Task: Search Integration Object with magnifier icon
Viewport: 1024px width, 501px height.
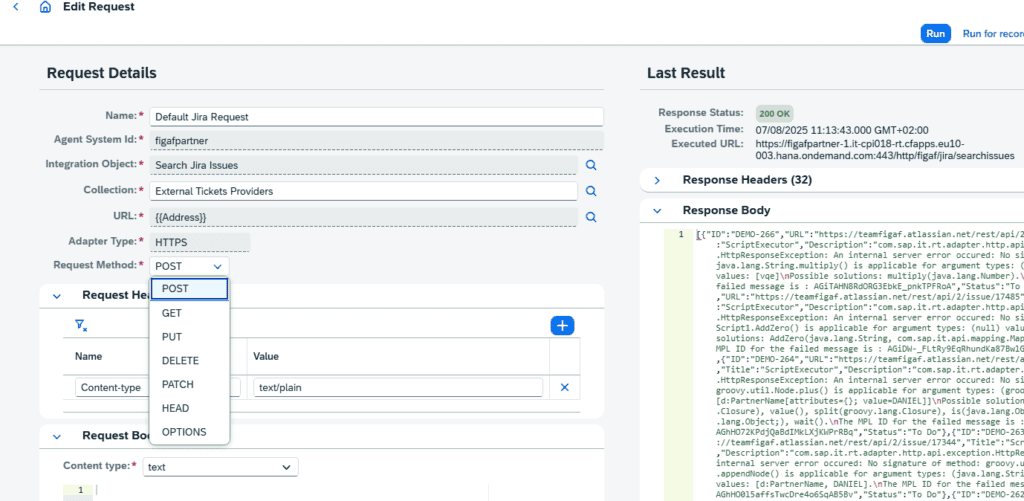Action: [x=591, y=165]
